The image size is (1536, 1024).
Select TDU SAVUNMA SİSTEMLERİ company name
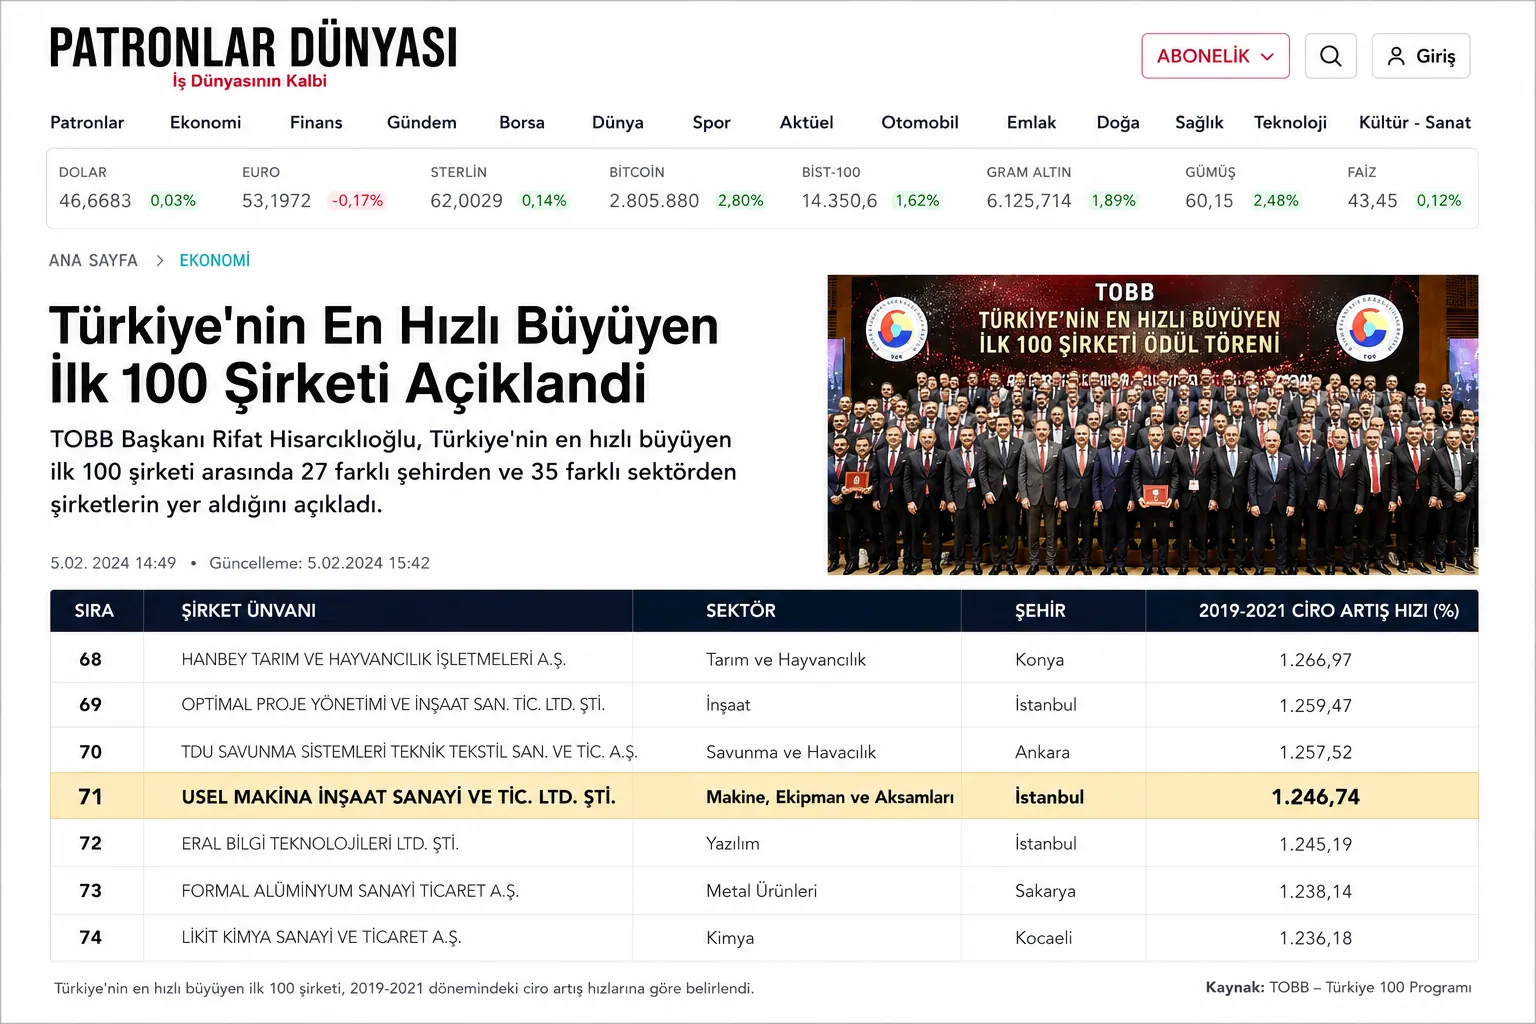pos(409,752)
